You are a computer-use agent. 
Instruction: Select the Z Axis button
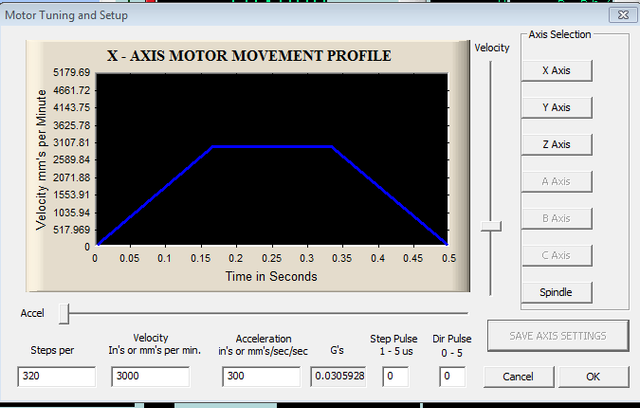point(556,144)
